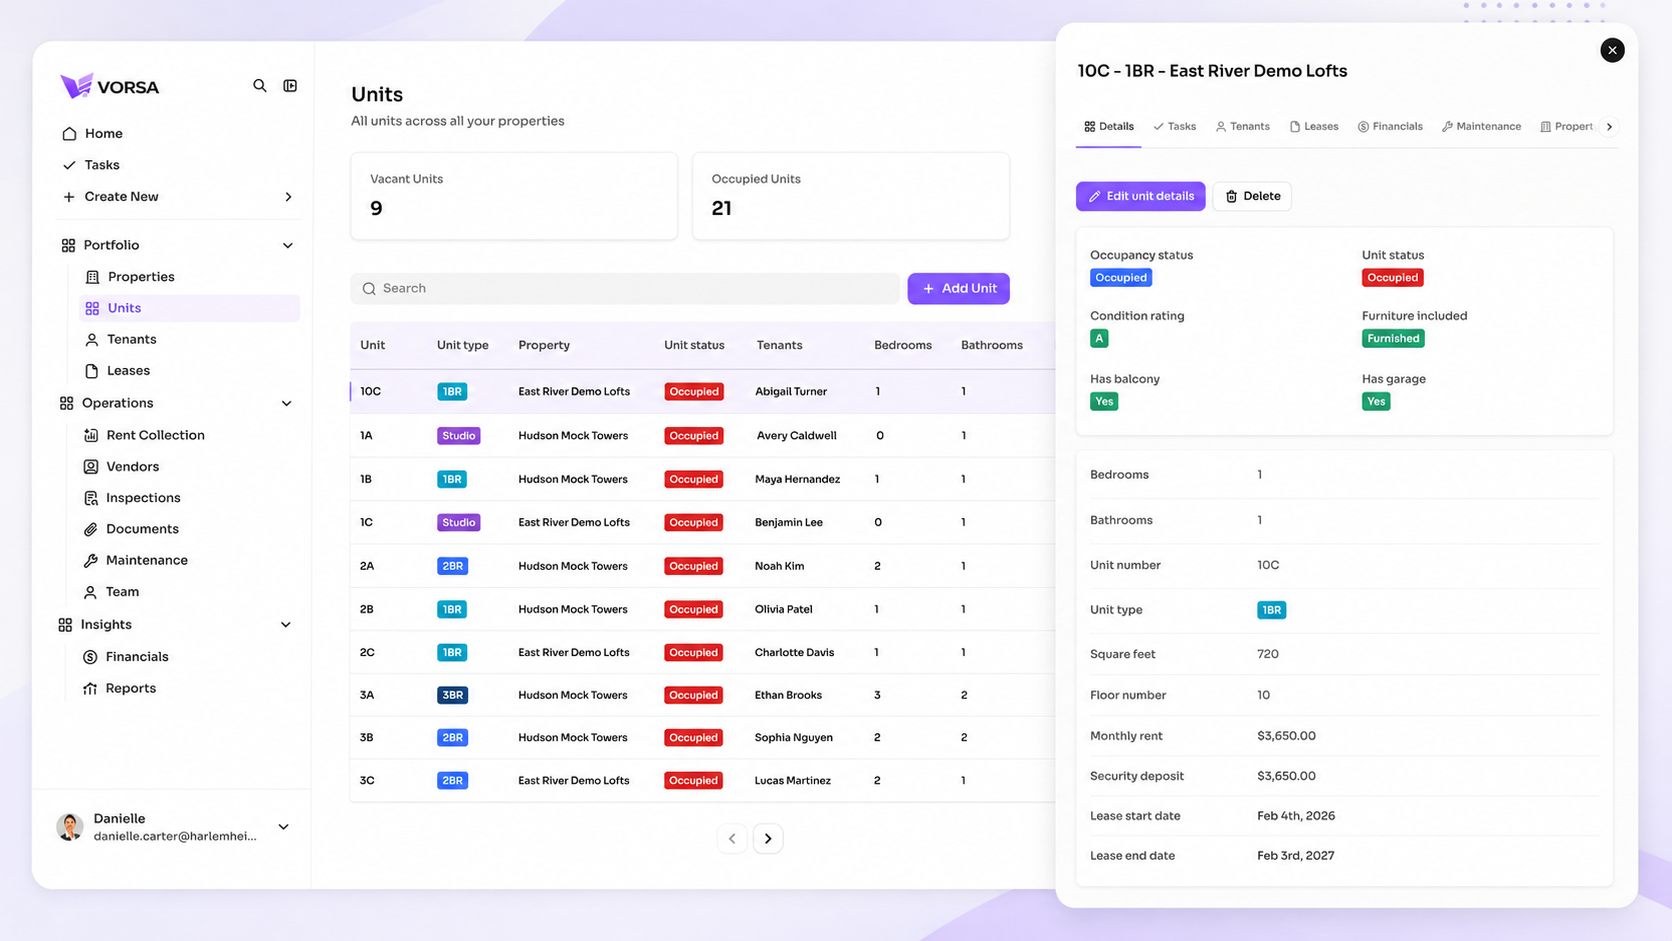Click the Create New plus icon
Viewport: 1672px width, 941px height.
click(69, 197)
